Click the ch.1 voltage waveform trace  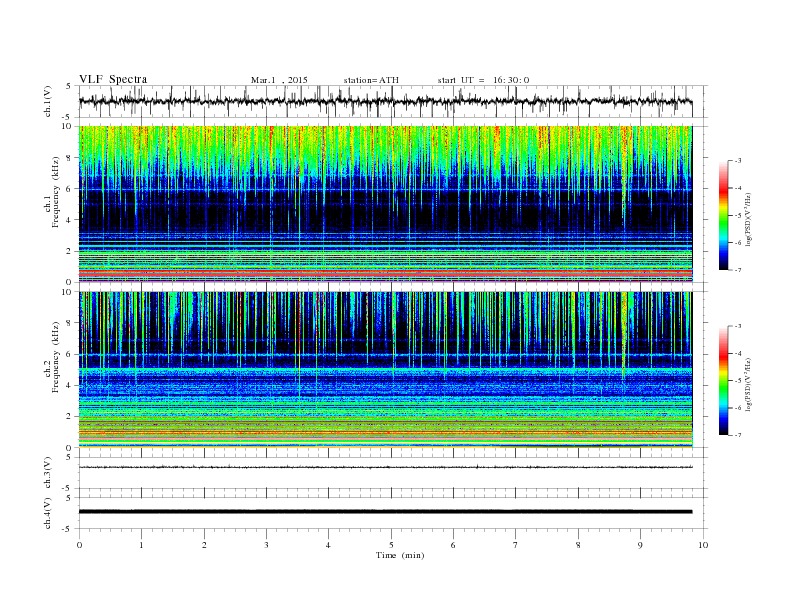(x=385, y=101)
